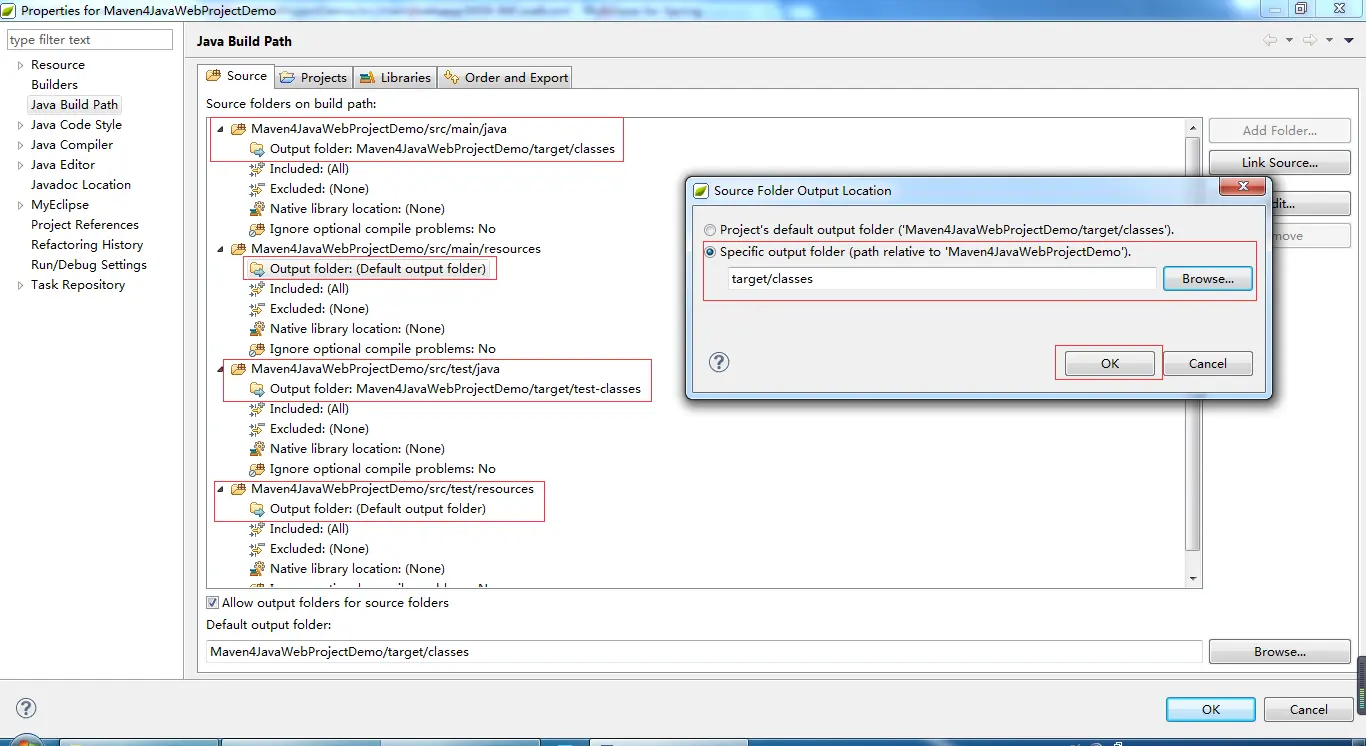This screenshot has width=1366, height=746.
Task: Click the output folder icon under src/main/java
Action: click(257, 149)
